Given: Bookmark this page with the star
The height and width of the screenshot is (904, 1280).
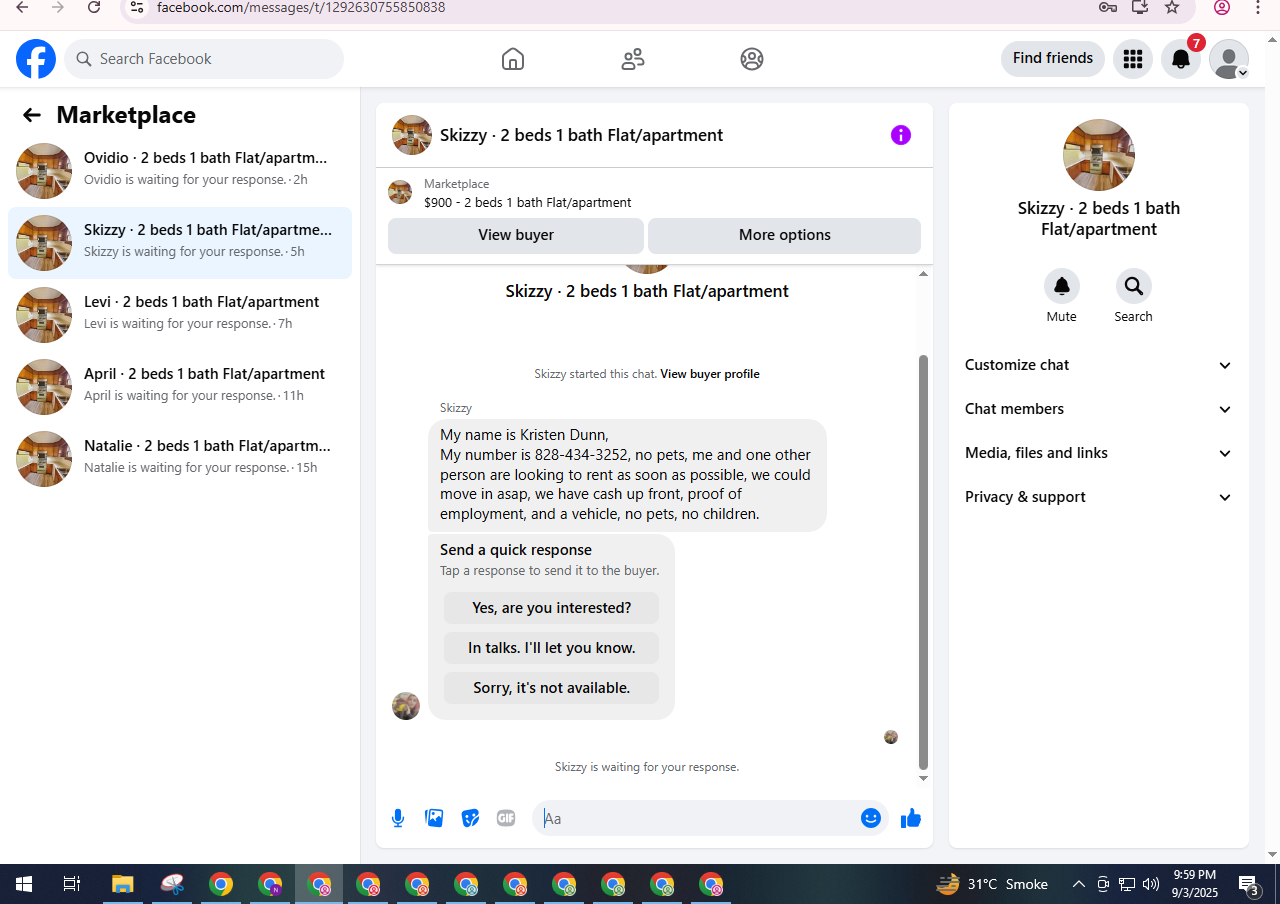Looking at the screenshot, I should 1172,7.
